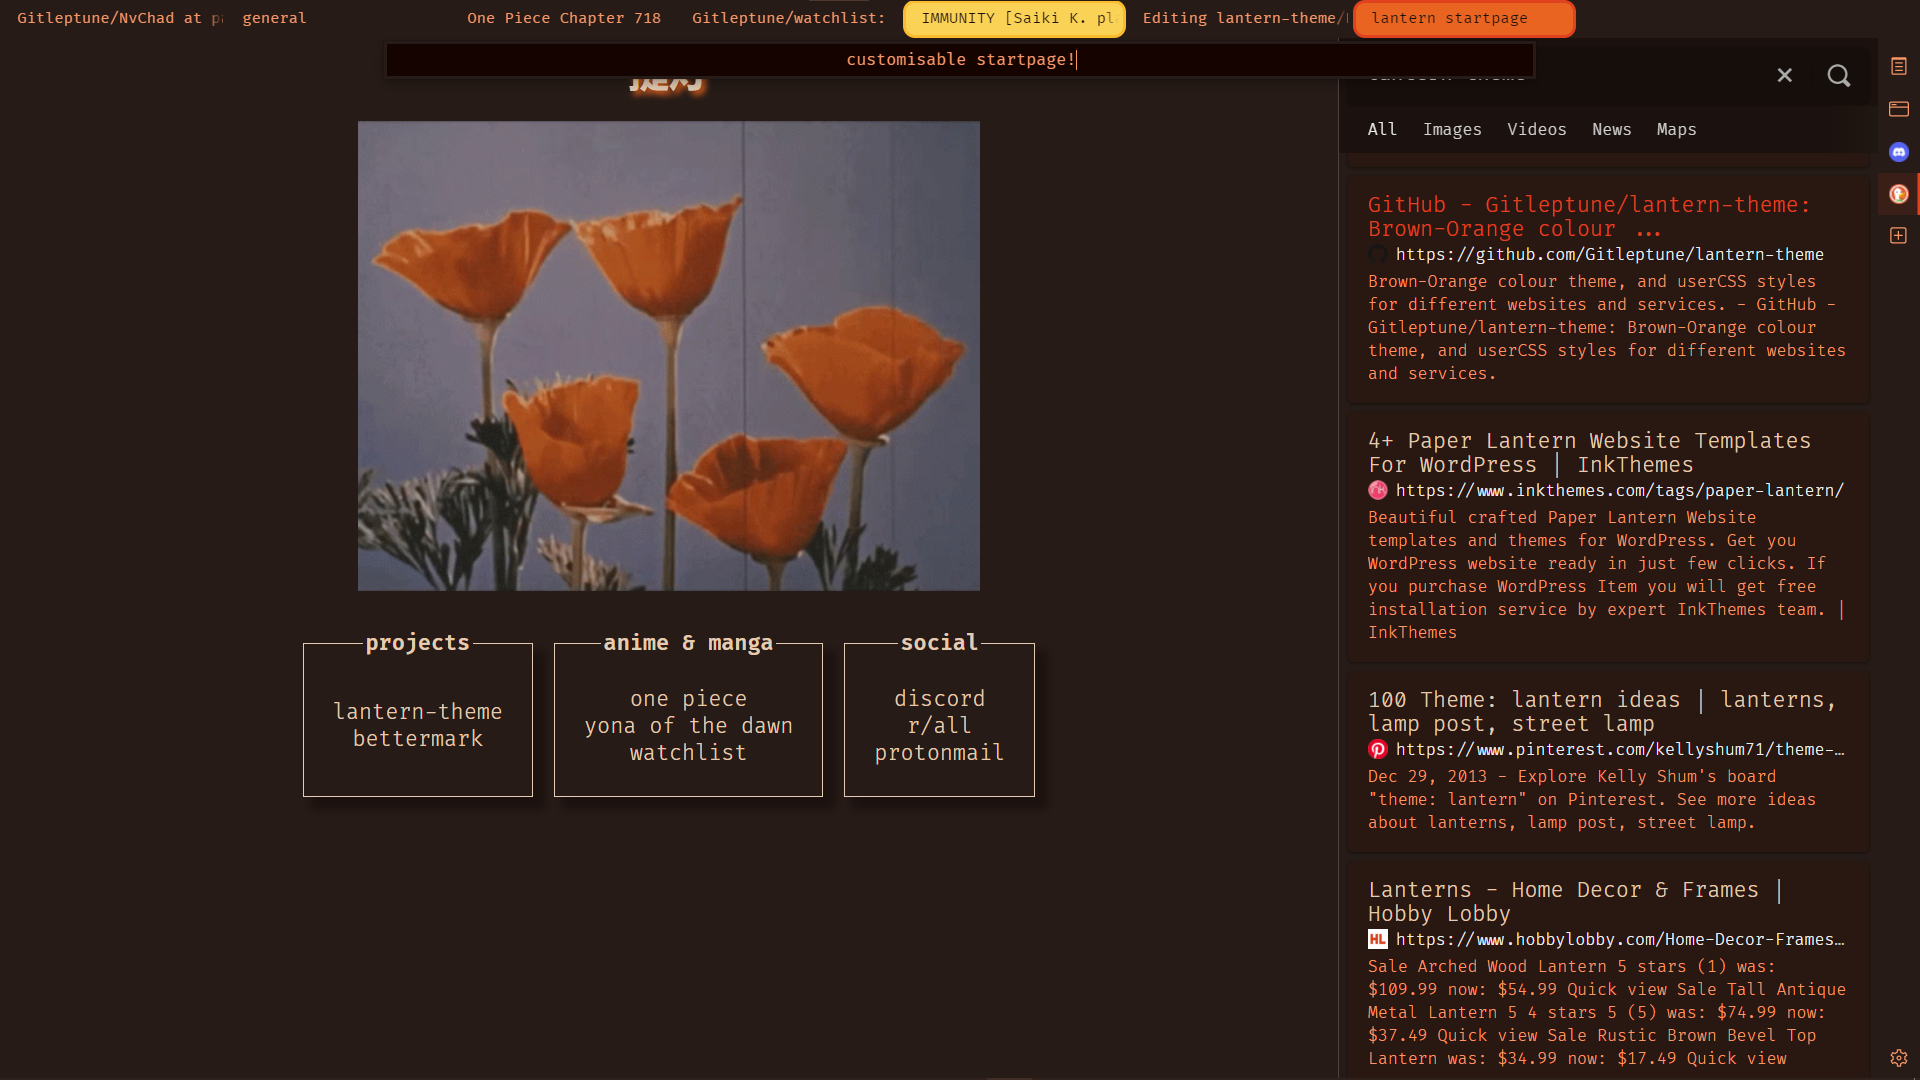Viewport: 1920px width, 1080px height.
Task: Click the orange poppies image
Action: point(668,356)
